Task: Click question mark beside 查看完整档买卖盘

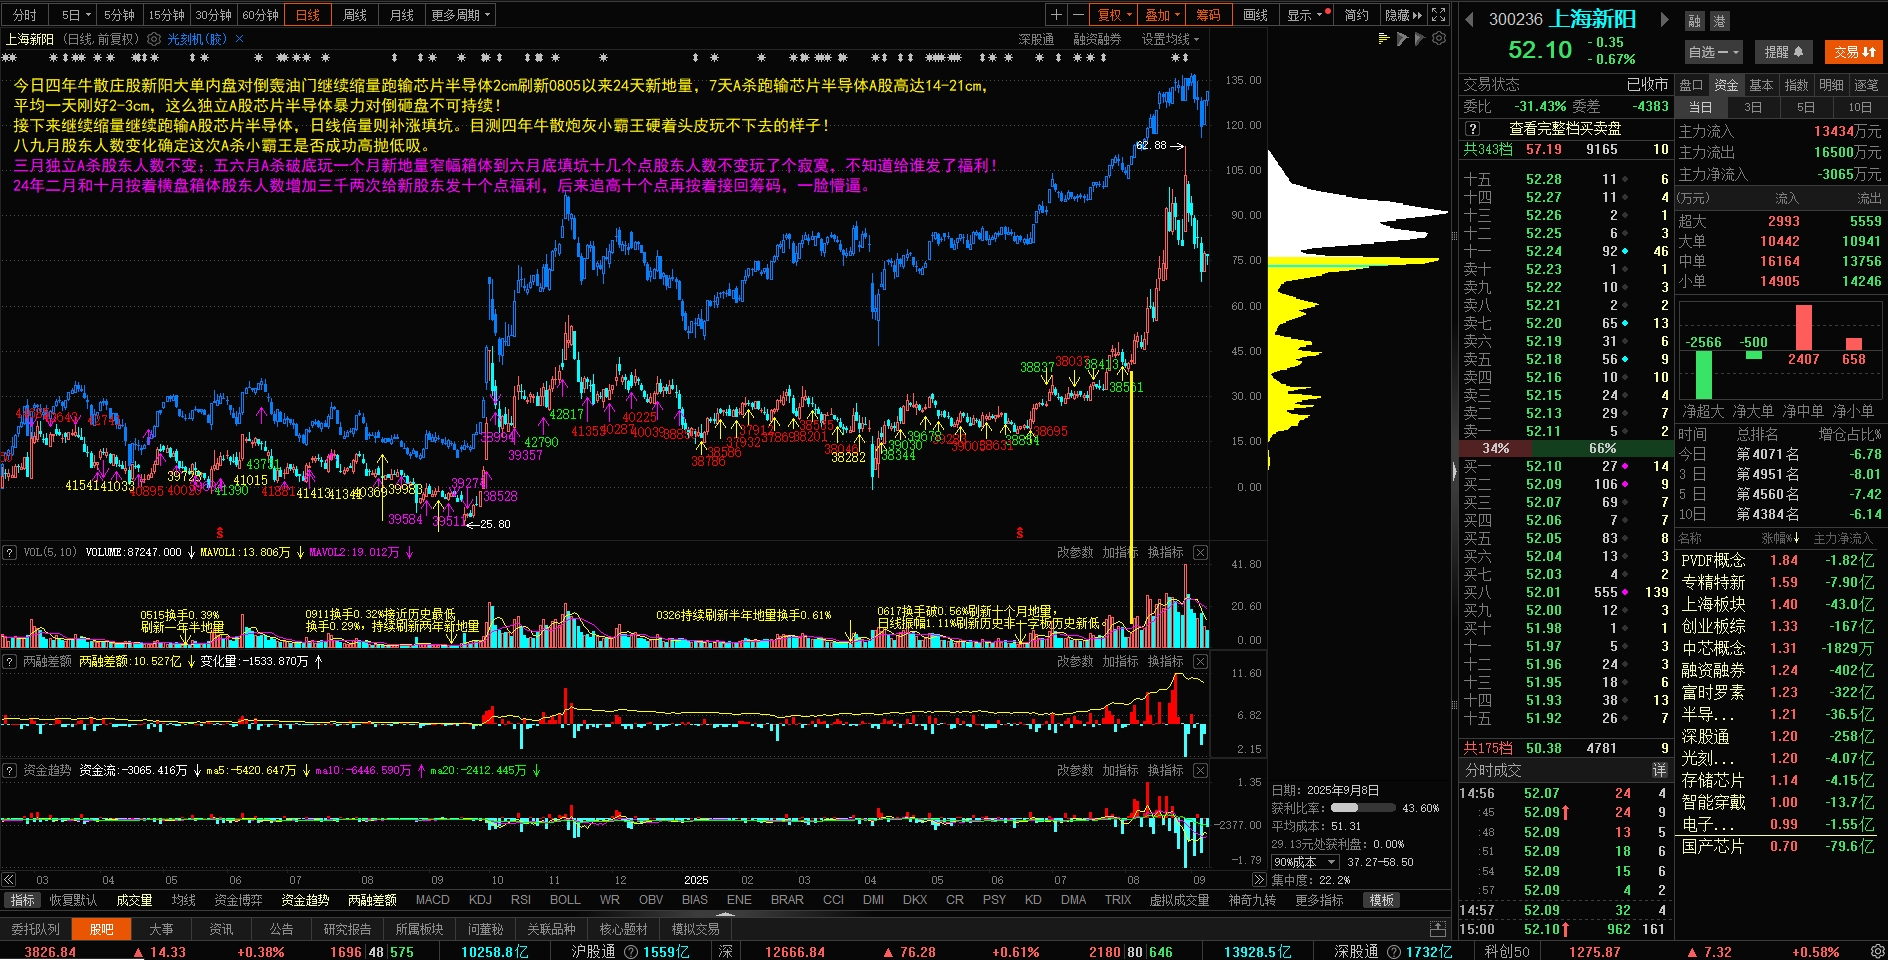Action: (1472, 129)
